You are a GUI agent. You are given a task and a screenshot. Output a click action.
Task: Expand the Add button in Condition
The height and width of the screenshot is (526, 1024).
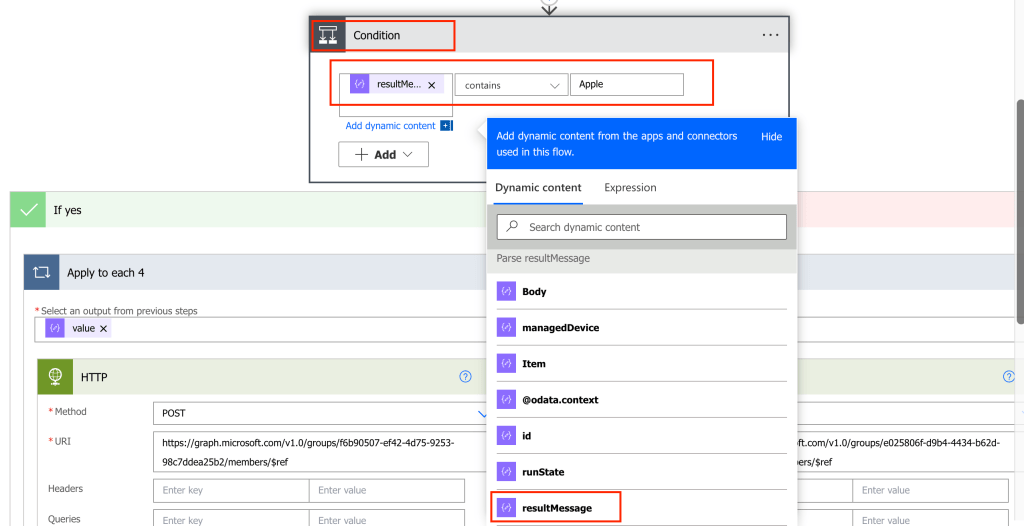[384, 155]
